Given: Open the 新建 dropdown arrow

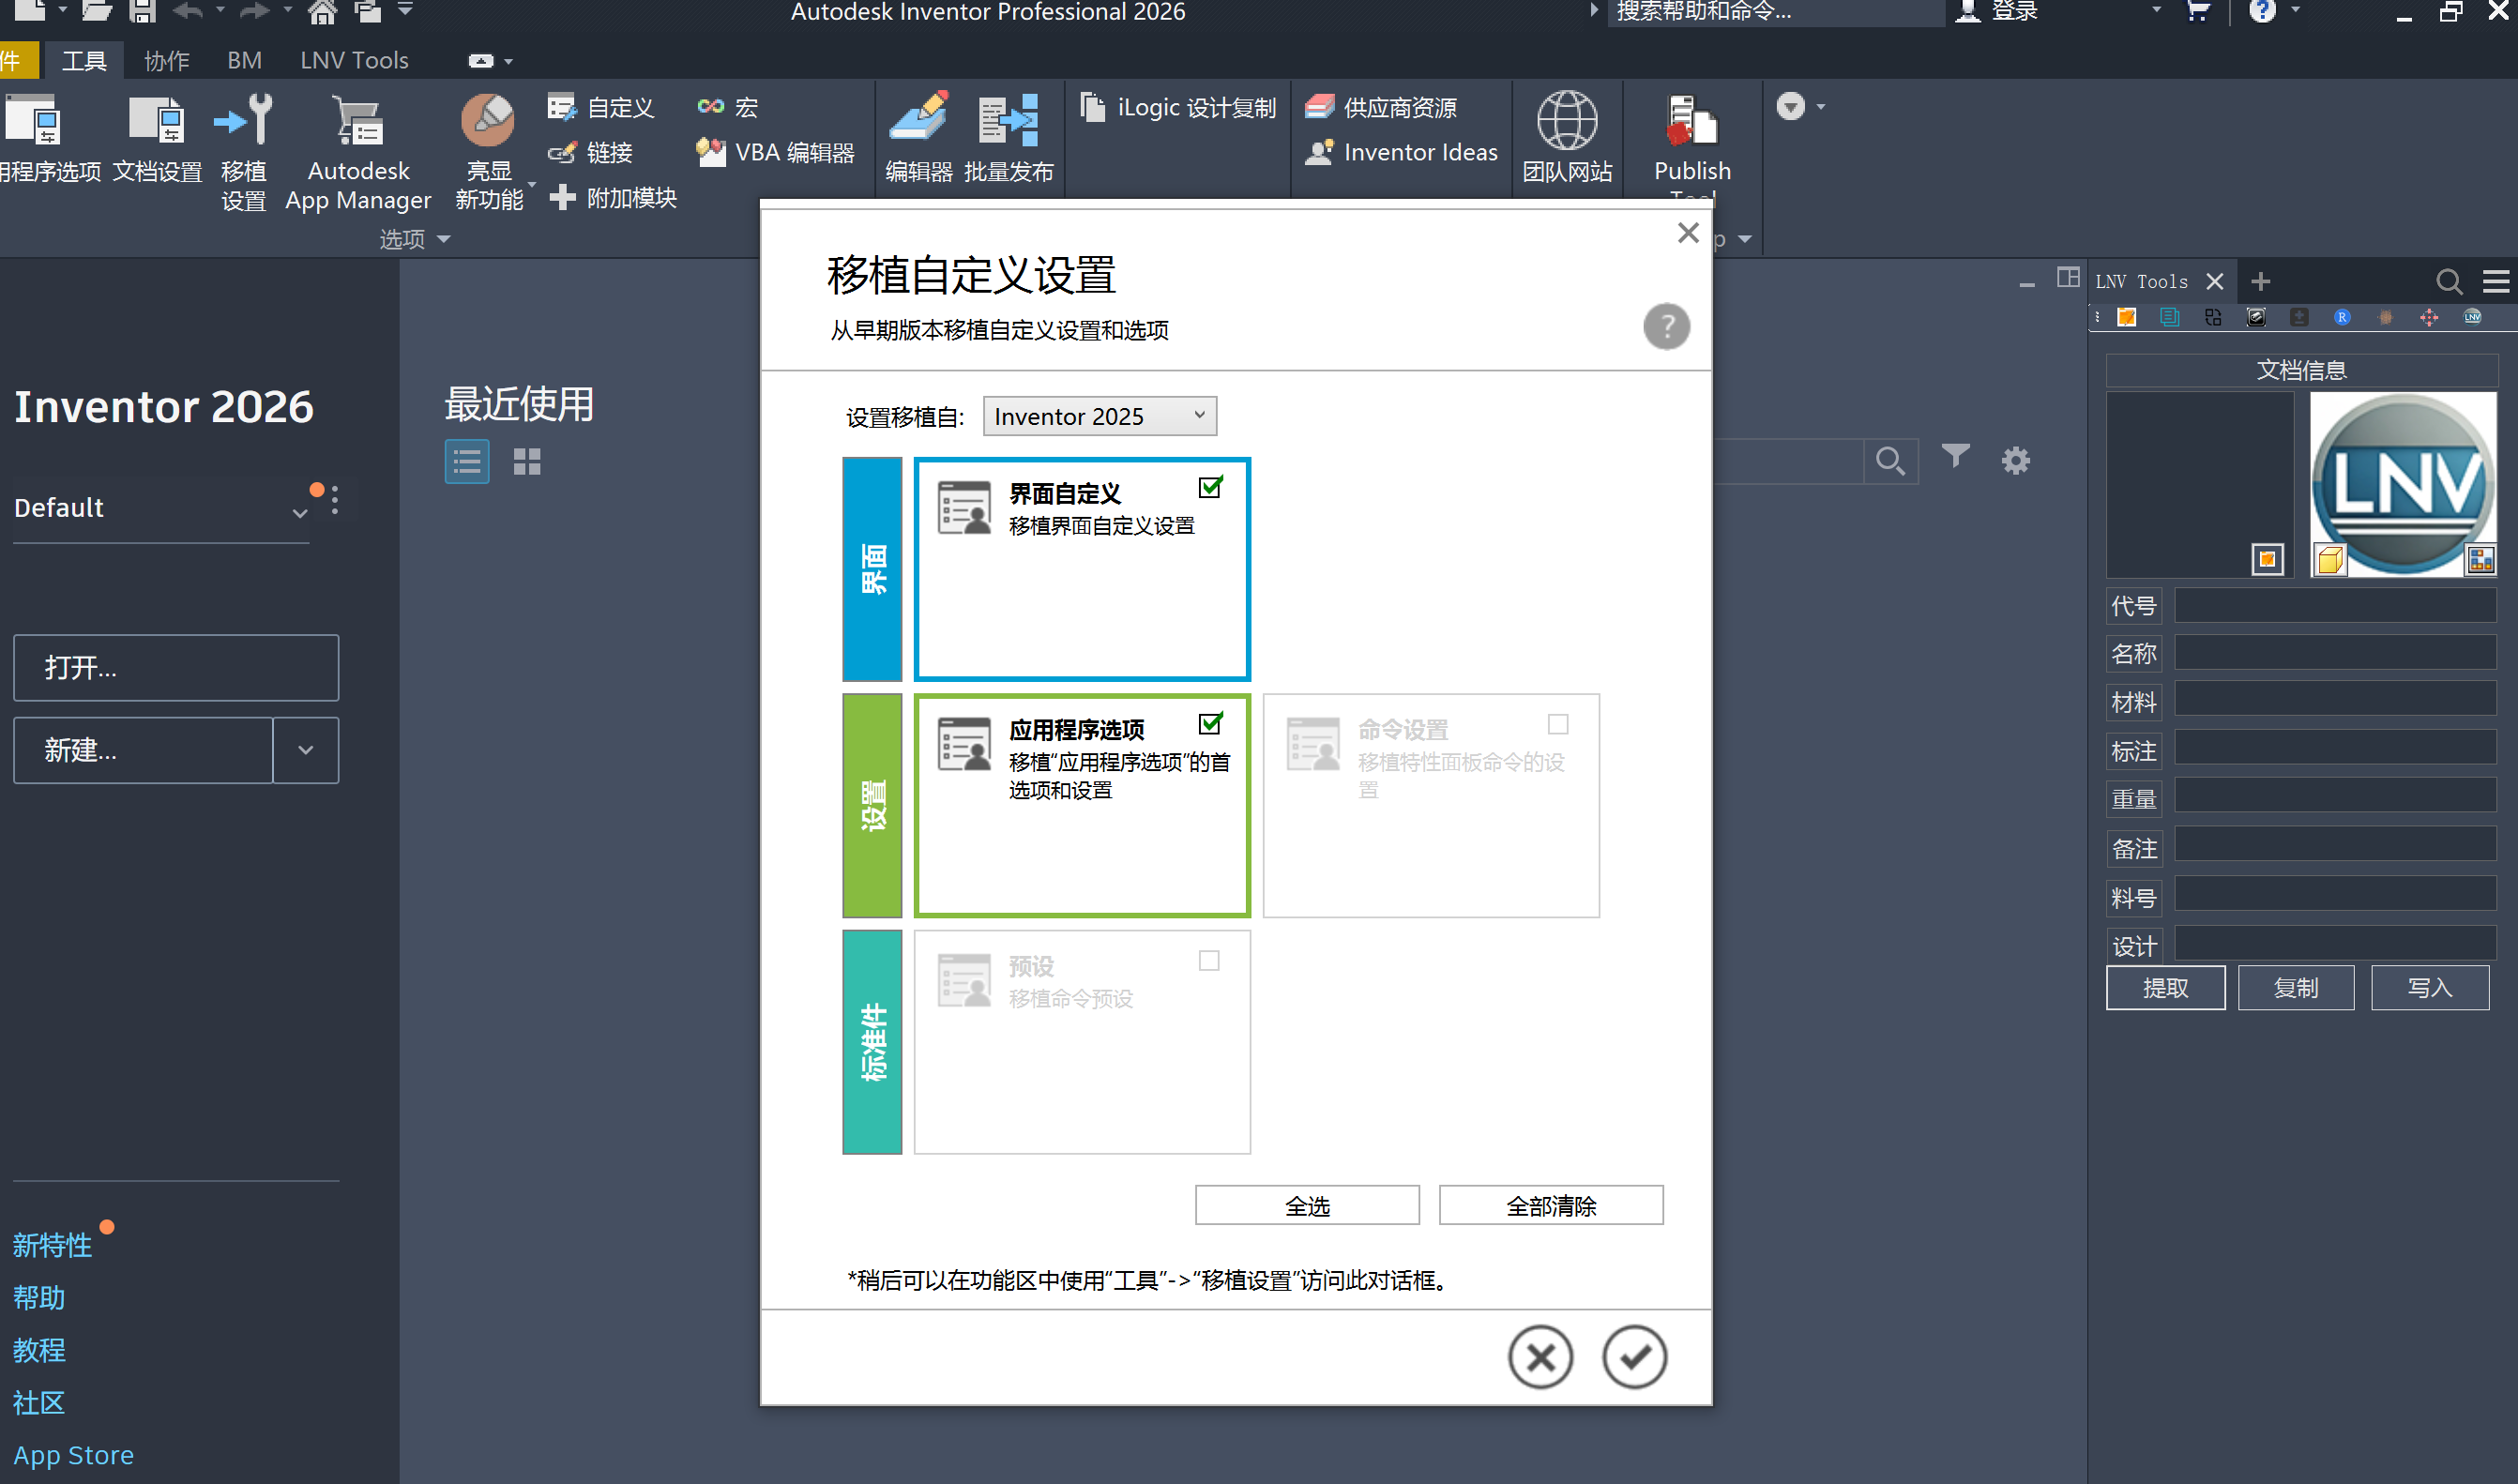Looking at the screenshot, I should pos(306,750).
